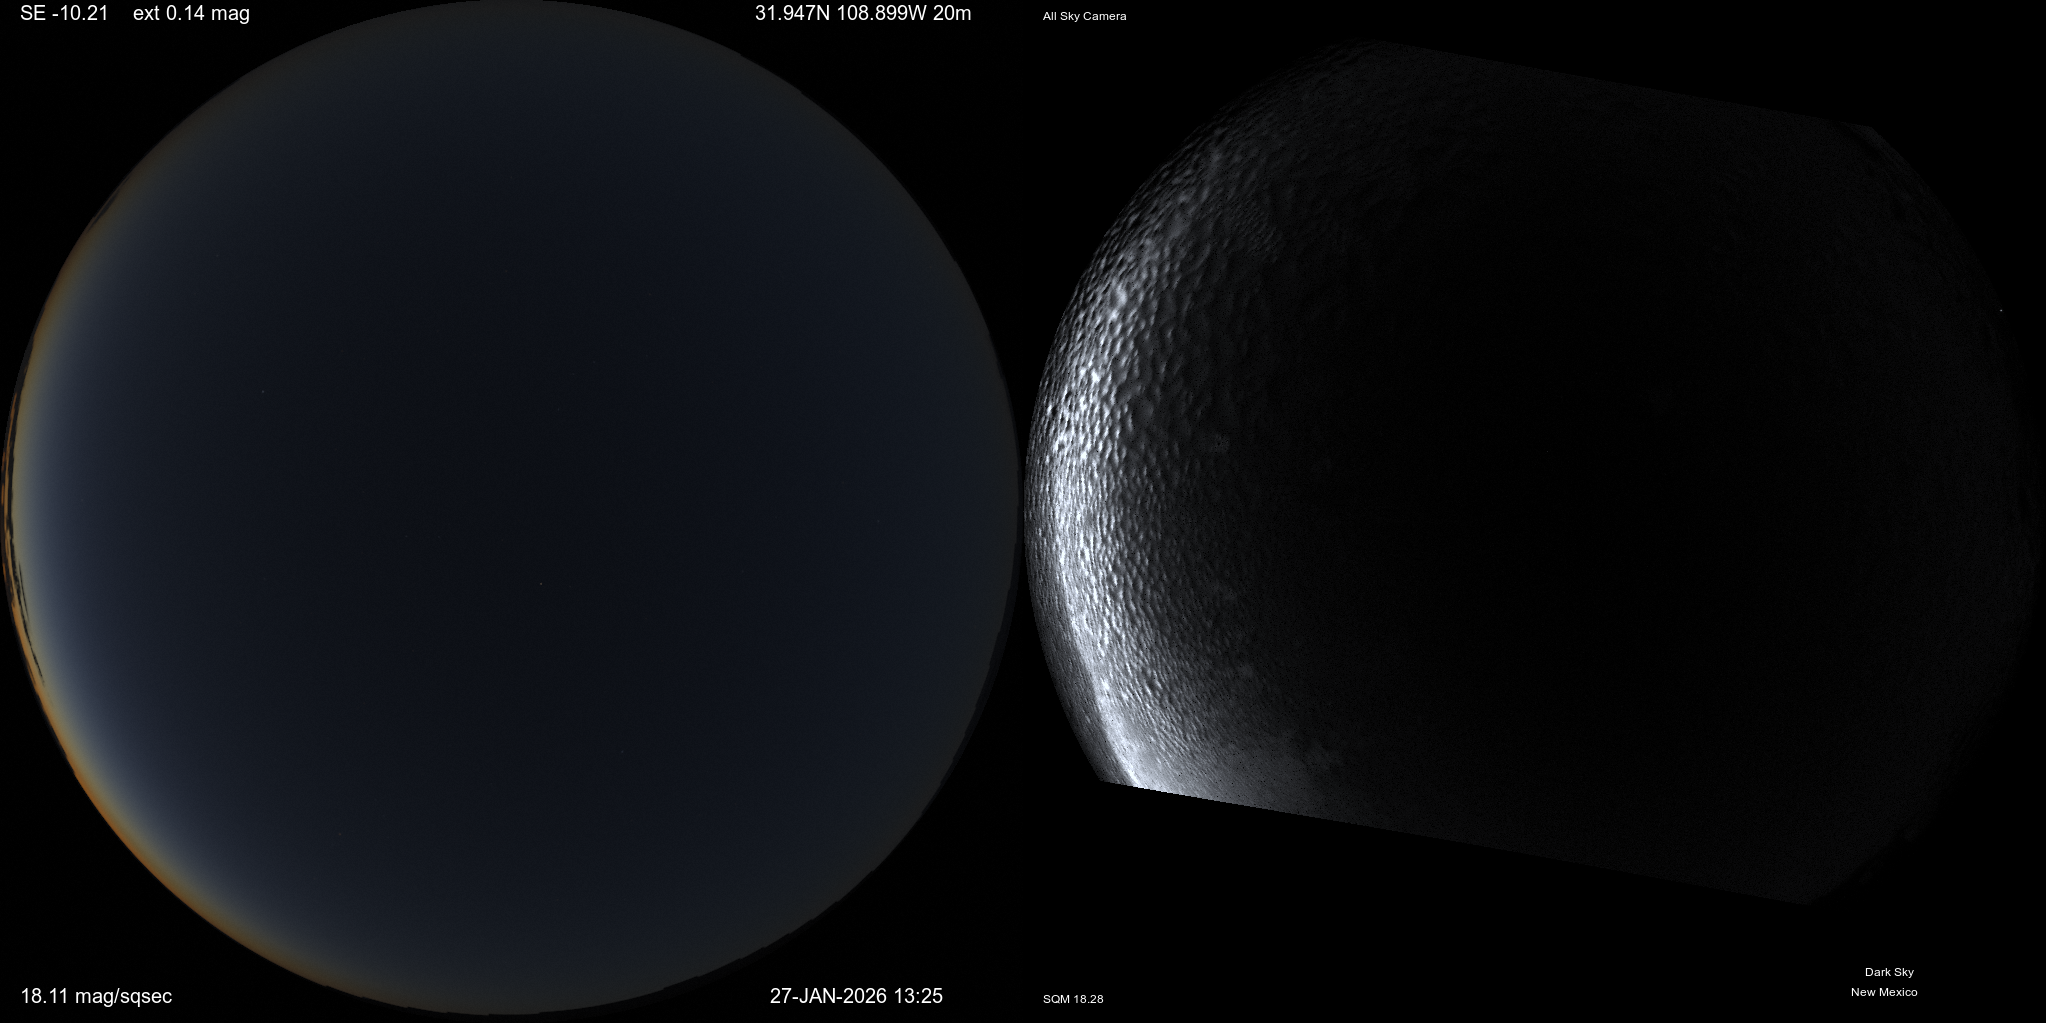Click the small bright dot near grayscale image right edge

pyautogui.click(x=2000, y=311)
